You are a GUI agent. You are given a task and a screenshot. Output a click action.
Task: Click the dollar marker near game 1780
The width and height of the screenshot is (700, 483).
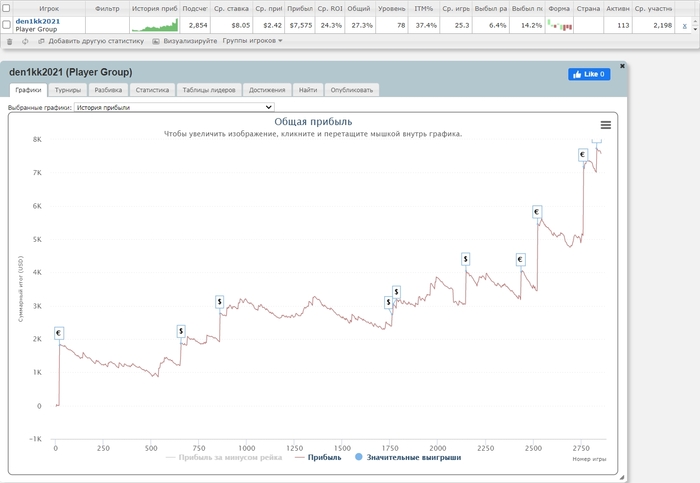coord(396,292)
